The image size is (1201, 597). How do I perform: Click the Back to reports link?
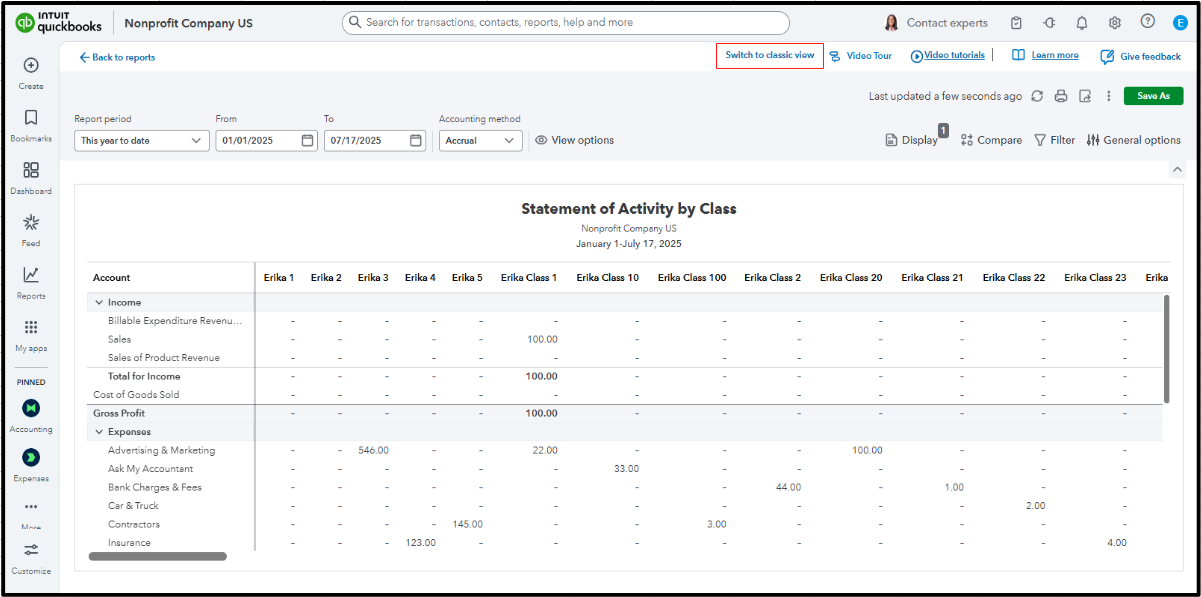pyautogui.click(x=117, y=58)
